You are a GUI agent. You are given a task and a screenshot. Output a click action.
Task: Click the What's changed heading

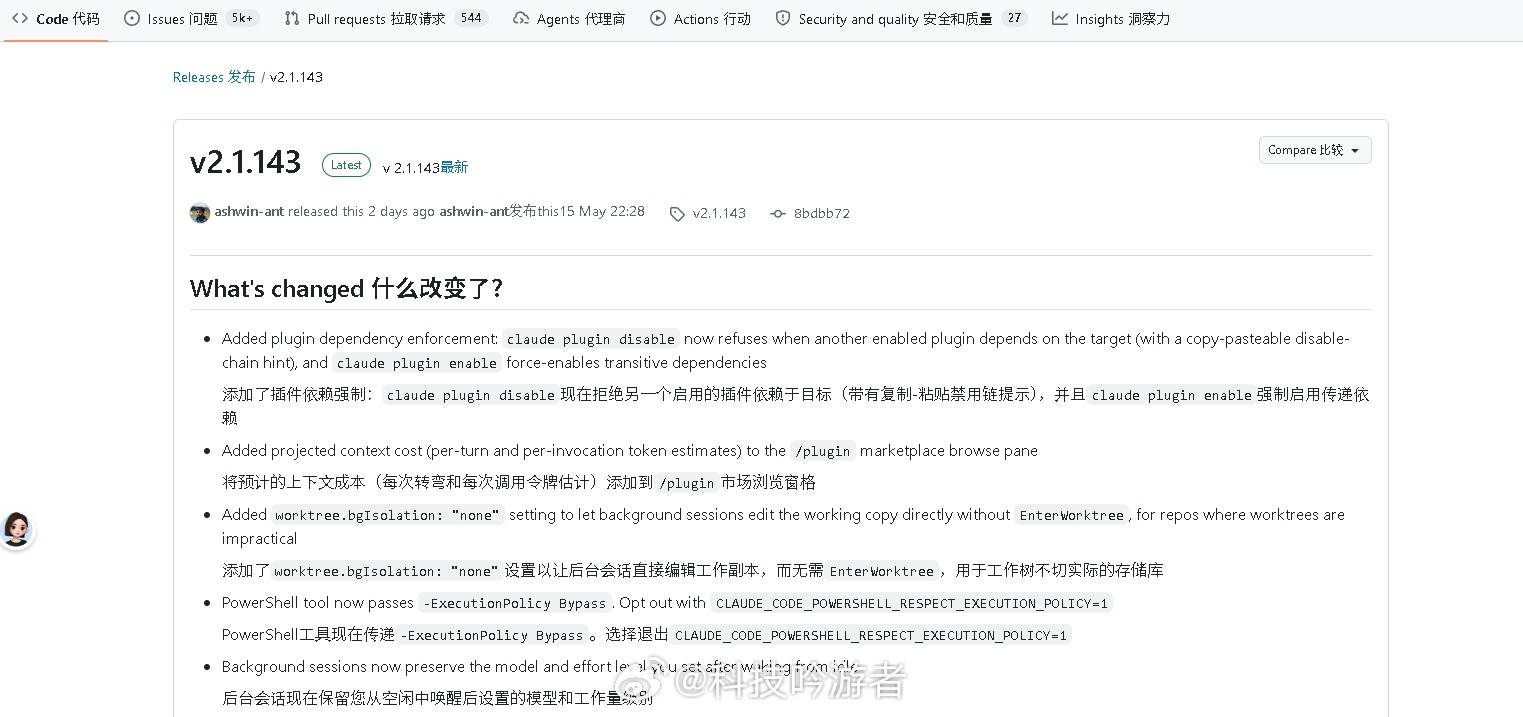[x=346, y=289]
